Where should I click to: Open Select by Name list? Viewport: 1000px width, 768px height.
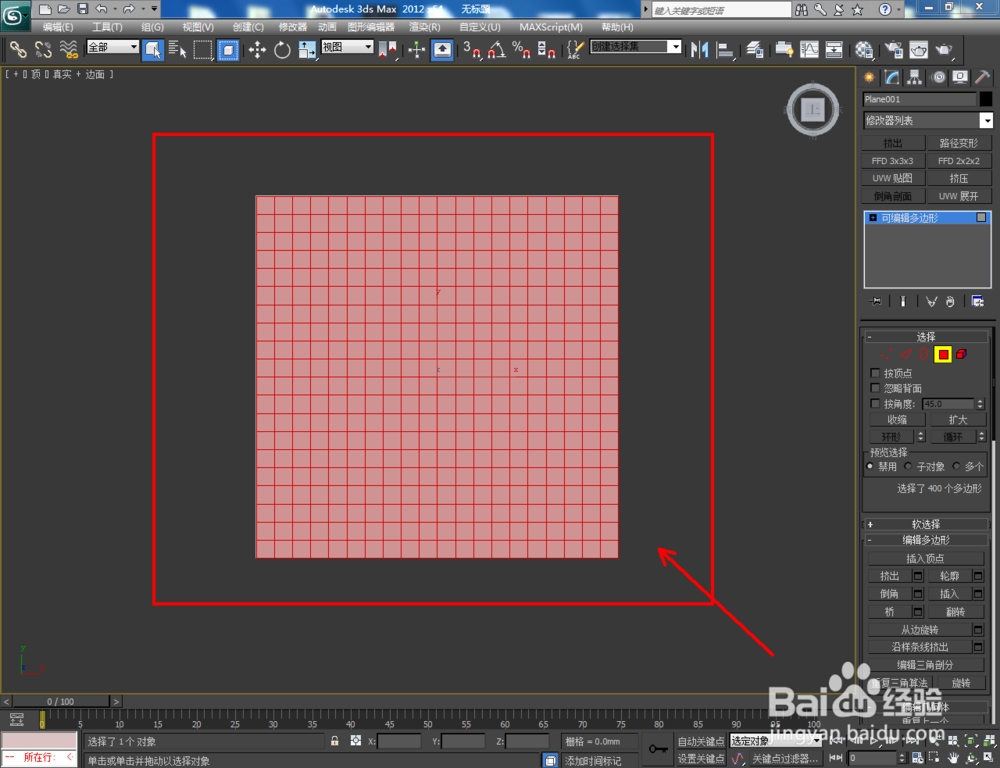177,49
